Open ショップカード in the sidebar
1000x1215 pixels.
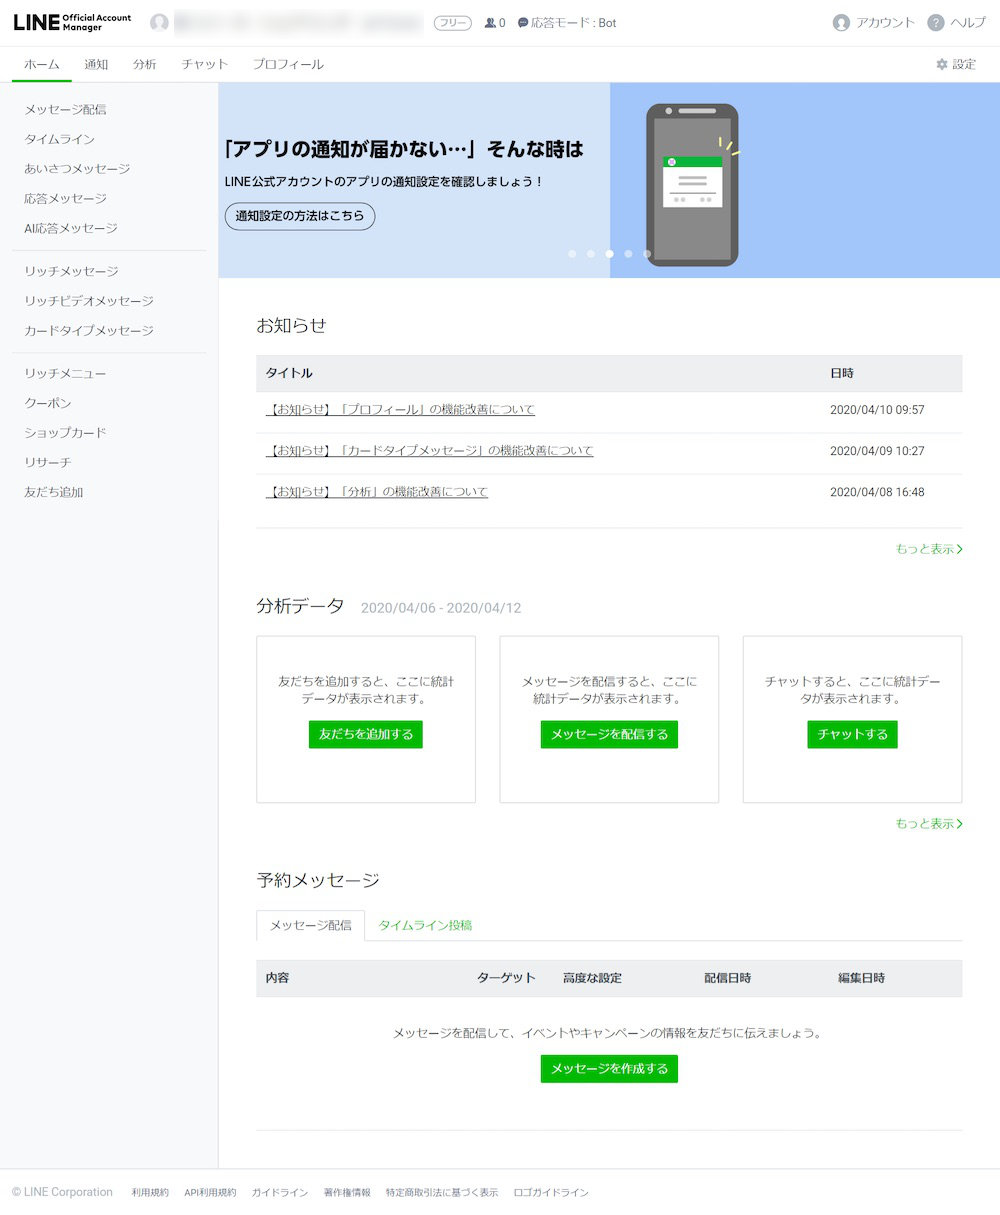coord(65,433)
